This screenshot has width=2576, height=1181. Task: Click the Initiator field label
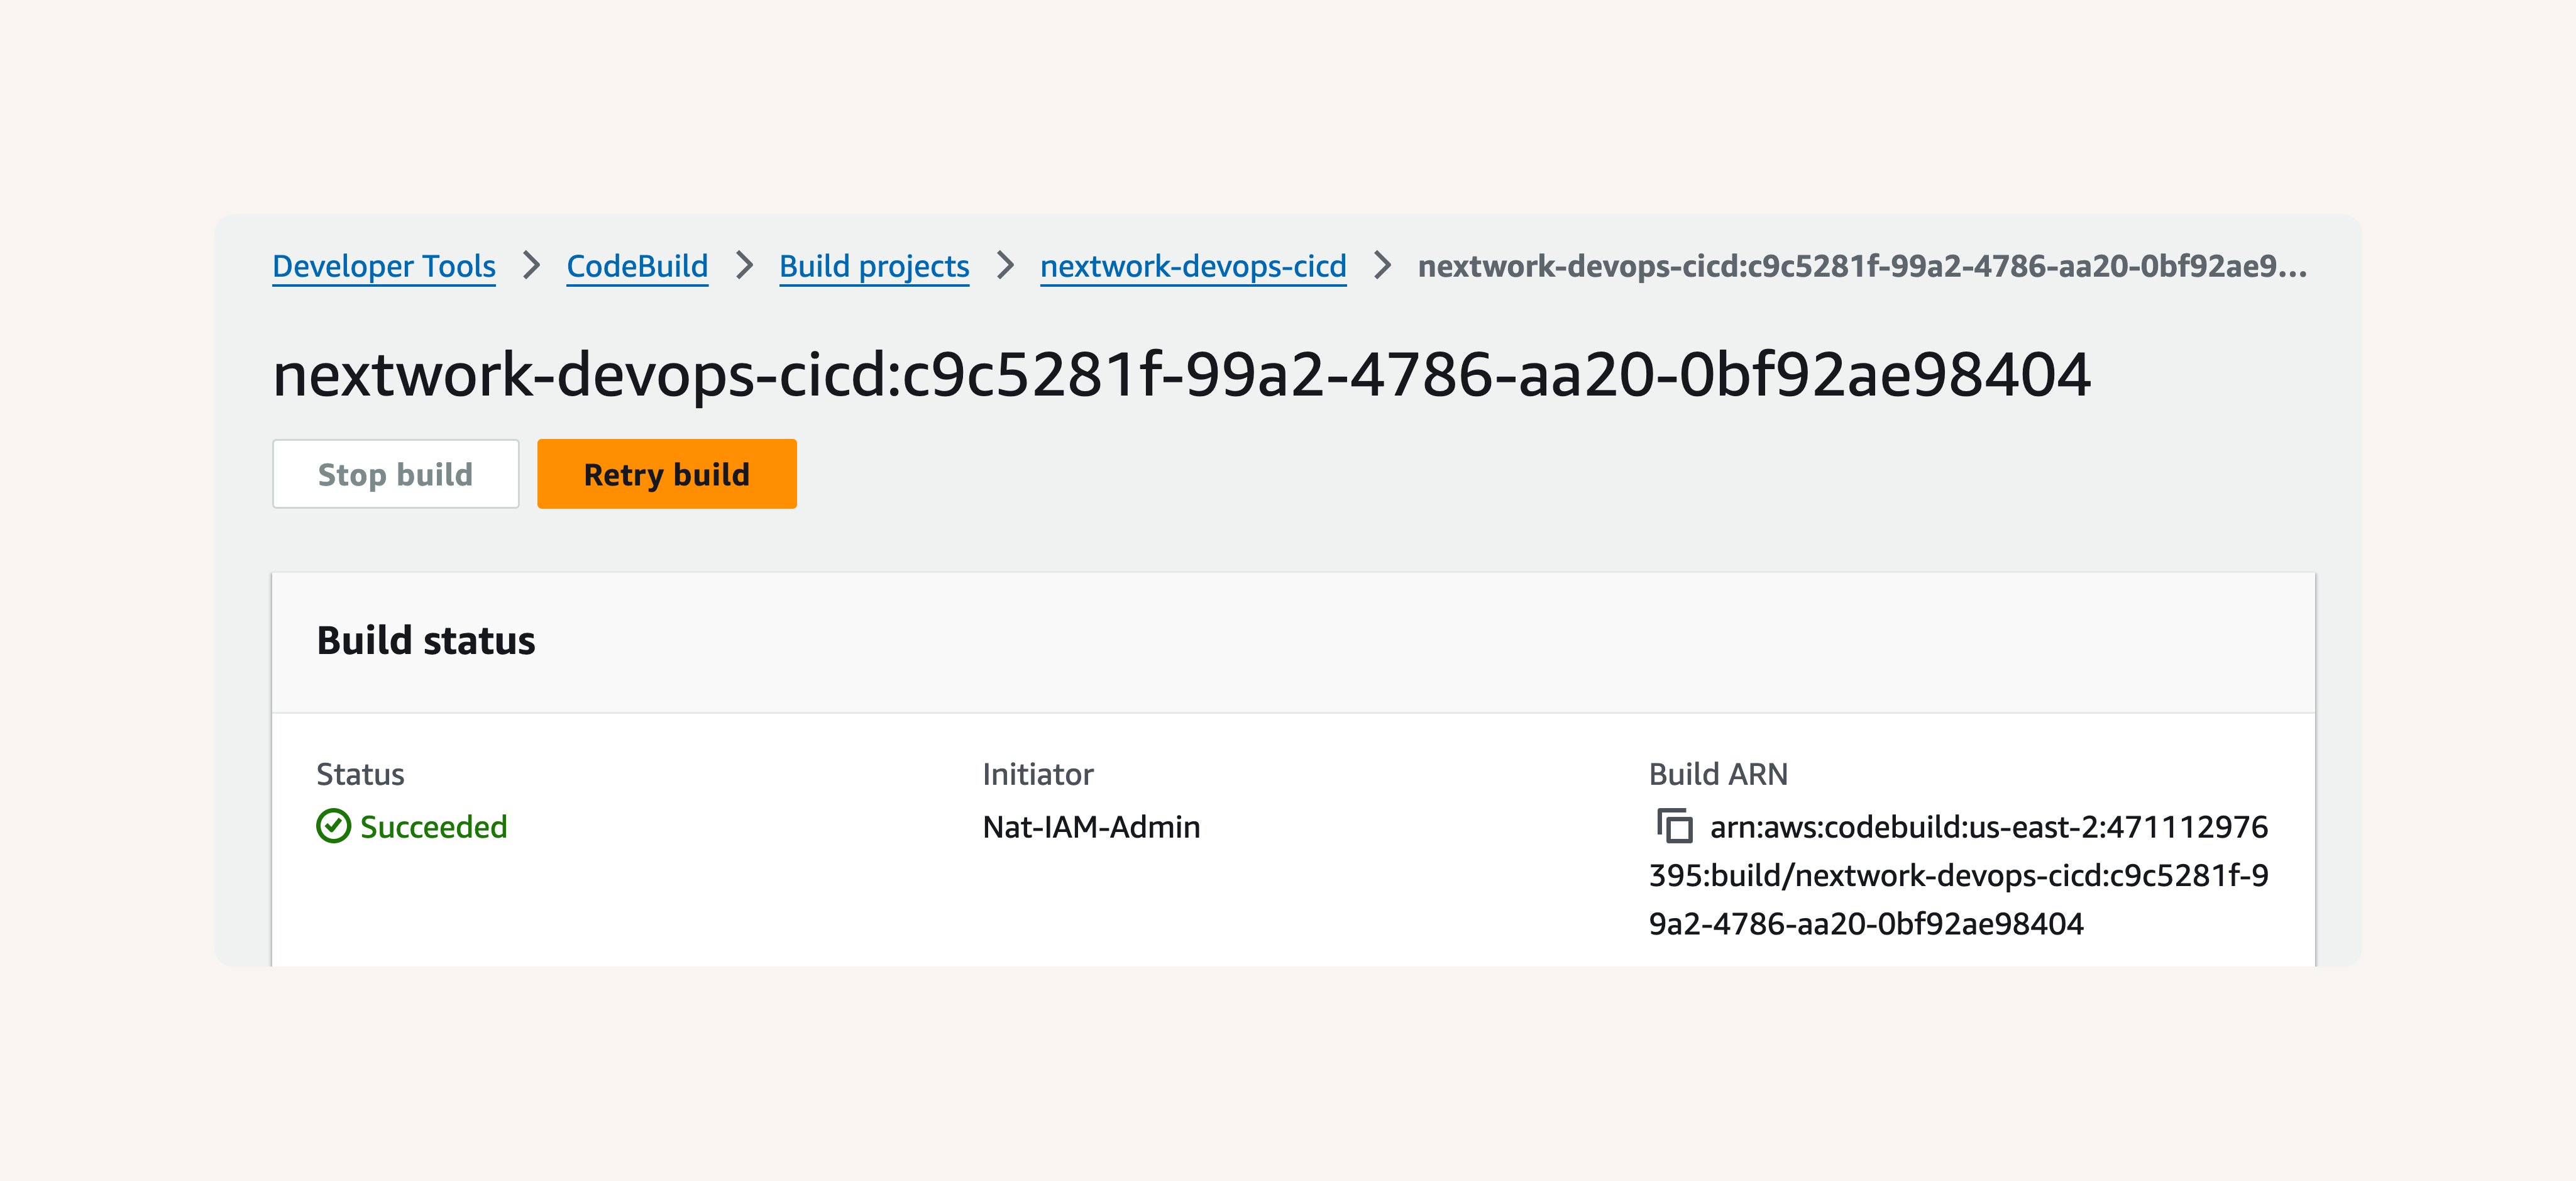click(1038, 774)
